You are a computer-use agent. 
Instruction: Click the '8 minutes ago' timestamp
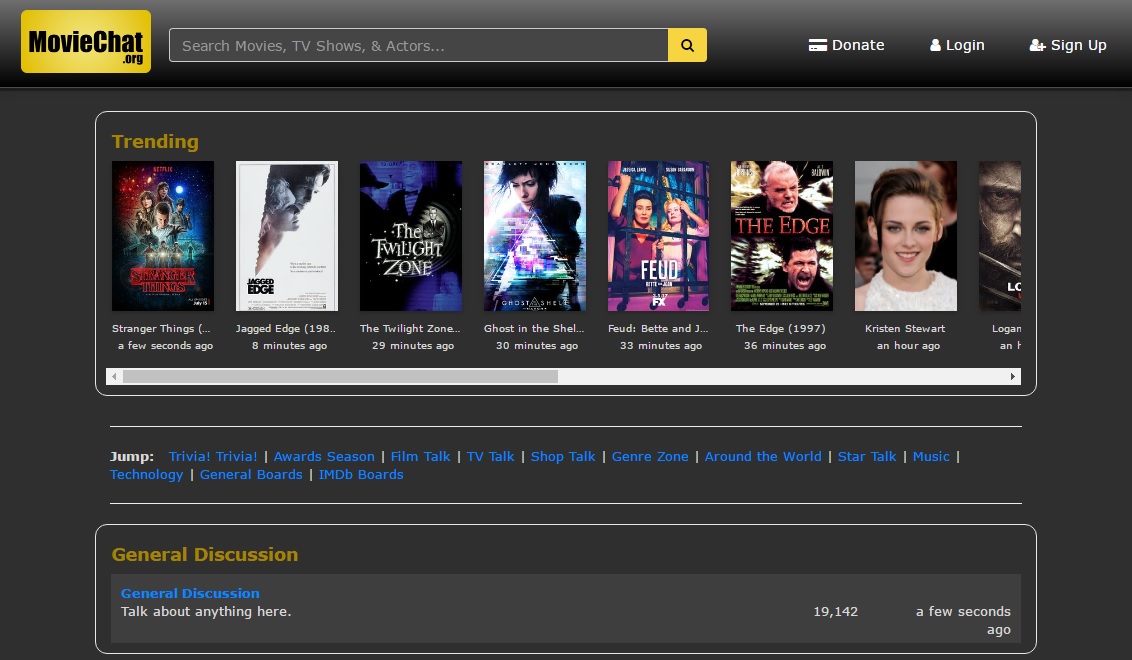pyautogui.click(x=289, y=346)
